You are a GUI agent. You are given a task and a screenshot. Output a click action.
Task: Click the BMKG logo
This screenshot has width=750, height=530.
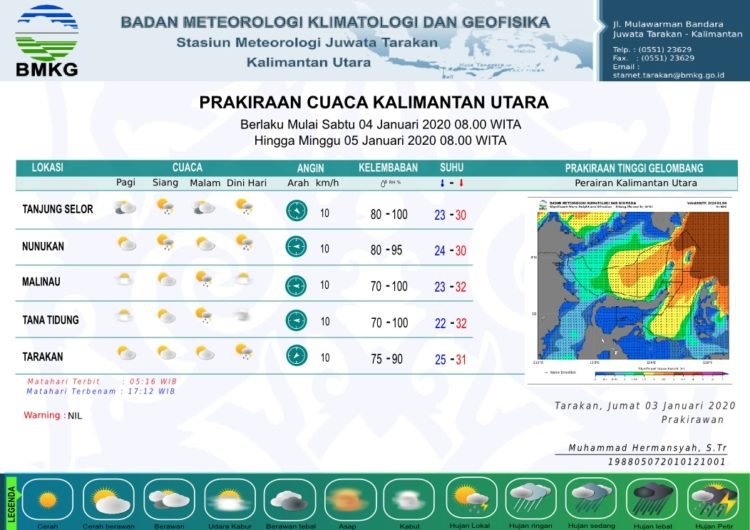pos(46,40)
